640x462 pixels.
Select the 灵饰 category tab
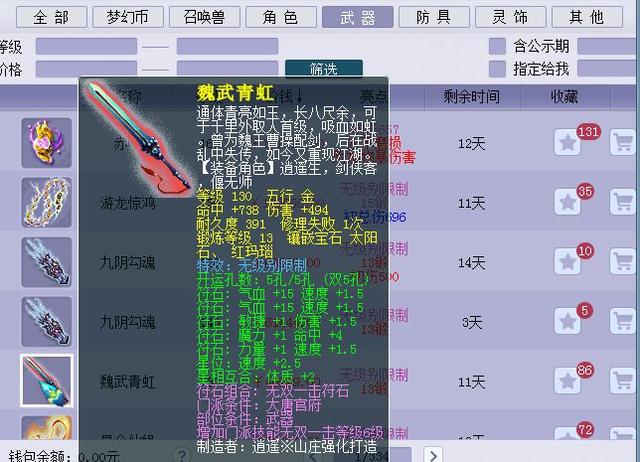tap(510, 17)
